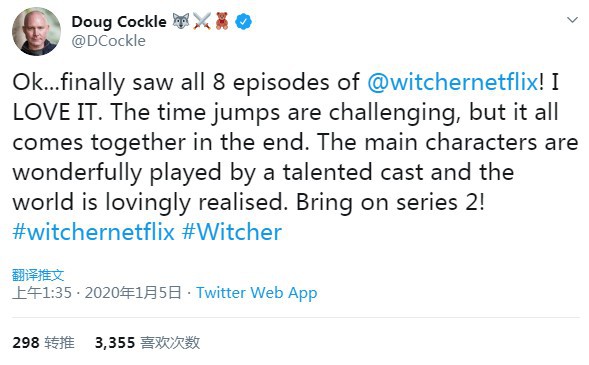Open the @DCockle handle link

click(x=109, y=41)
